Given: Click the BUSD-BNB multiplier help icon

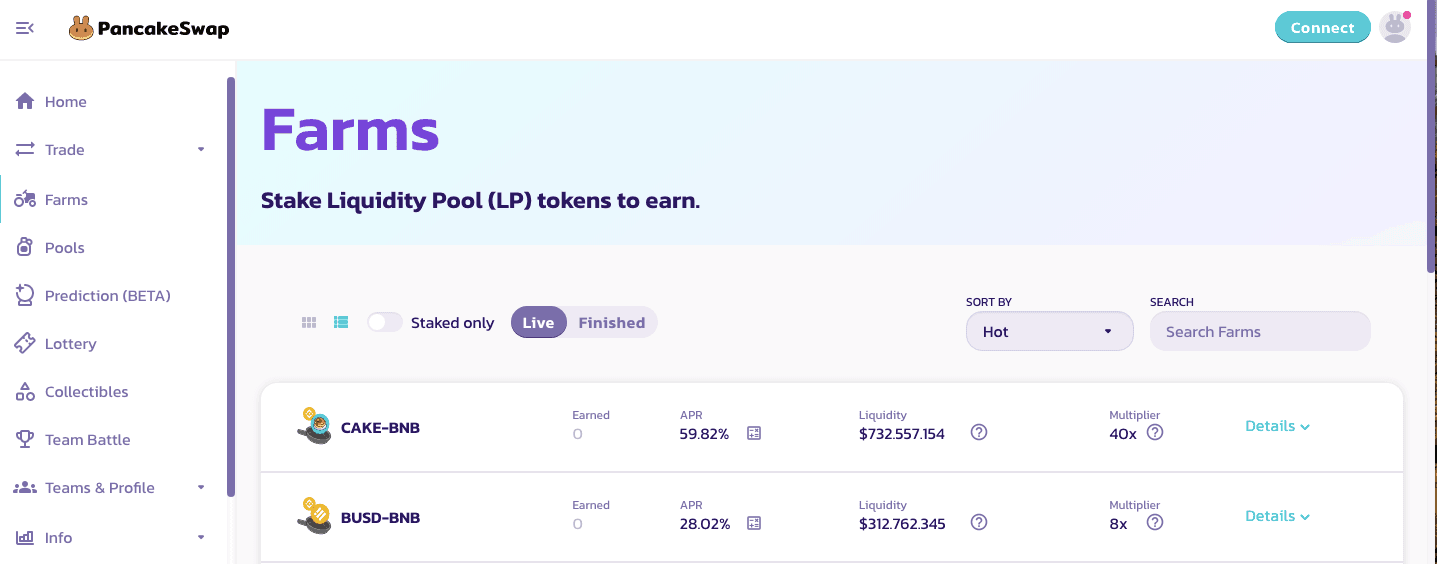Looking at the screenshot, I should pos(1155,523).
